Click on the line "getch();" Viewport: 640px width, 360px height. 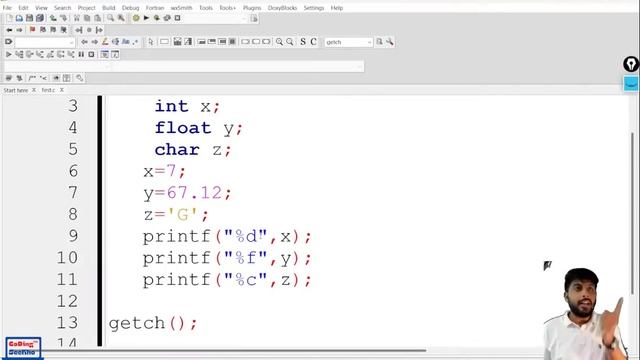click(x=153, y=323)
